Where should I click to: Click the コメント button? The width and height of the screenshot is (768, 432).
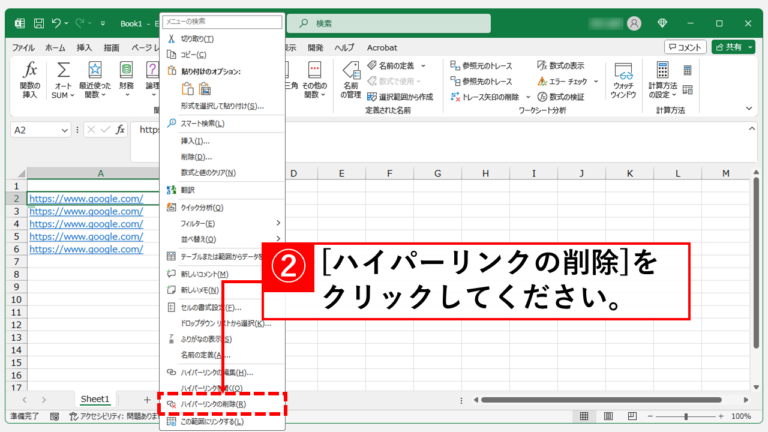point(686,47)
